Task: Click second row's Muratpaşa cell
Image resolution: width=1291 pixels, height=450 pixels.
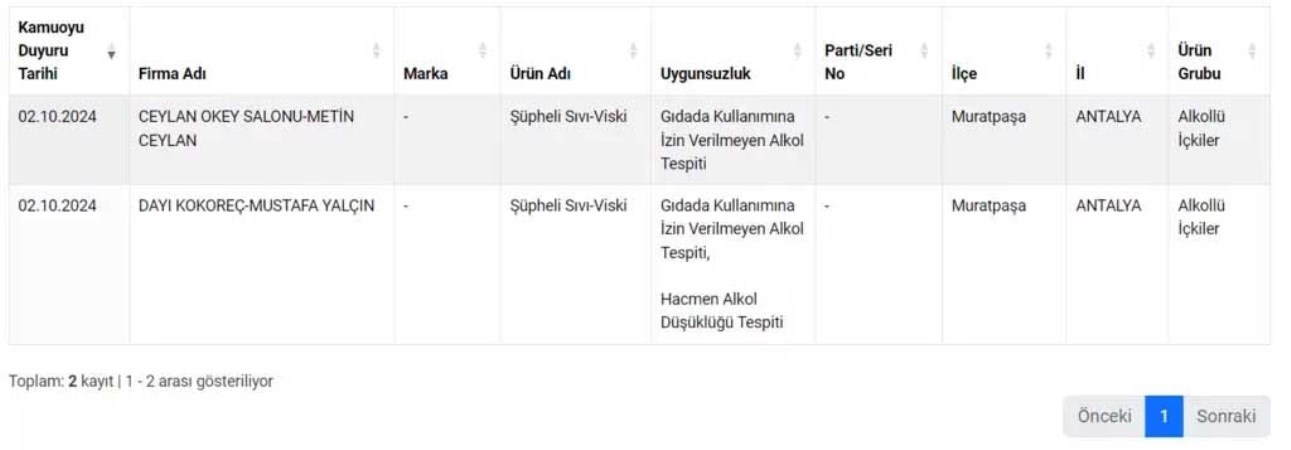Action: [x=988, y=206]
